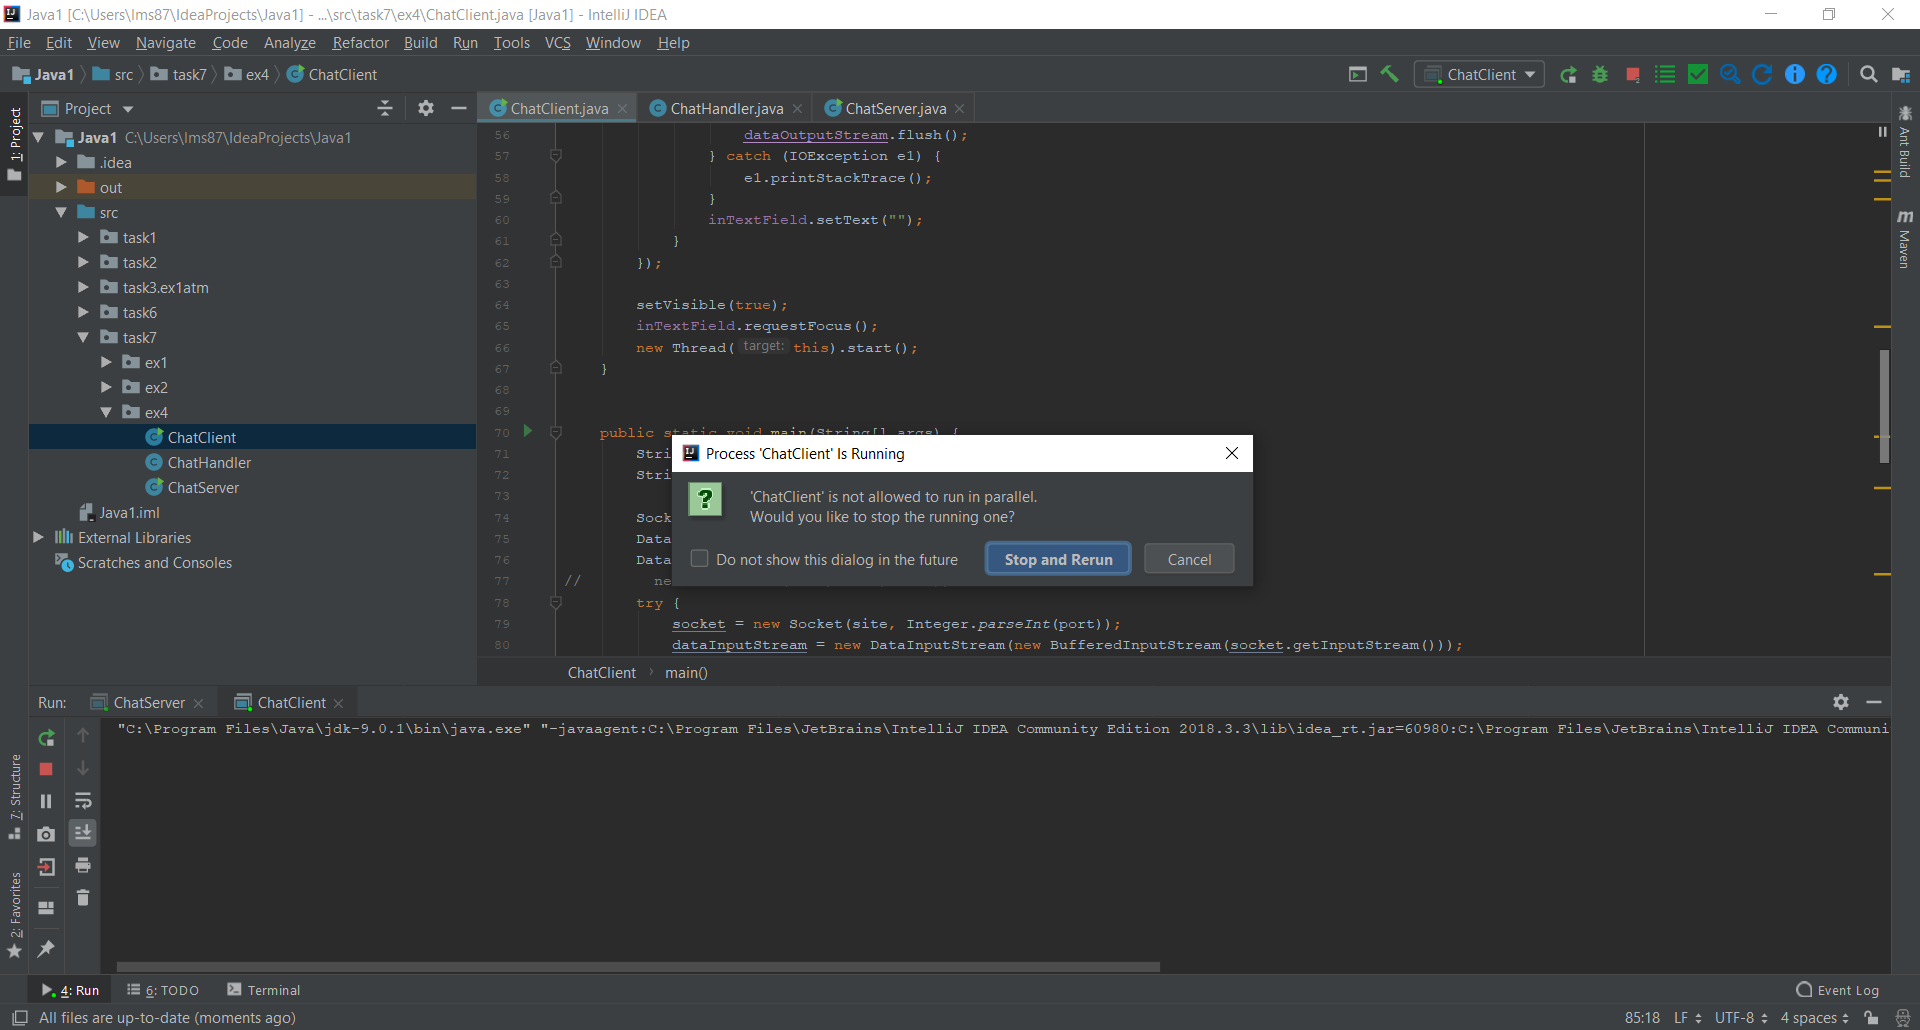Viewport: 1920px width, 1030px height.
Task: Open the Maven side panel
Action: (1905, 239)
